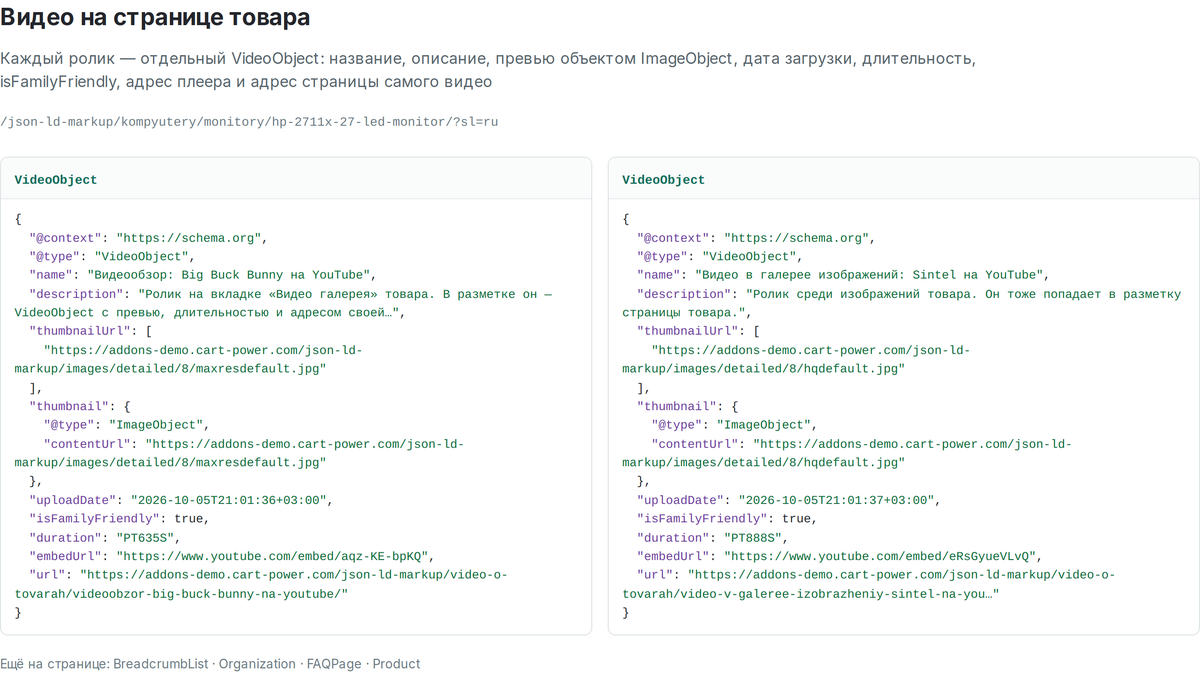Select the description starting "Ролик на вкладке"

click(x=284, y=303)
